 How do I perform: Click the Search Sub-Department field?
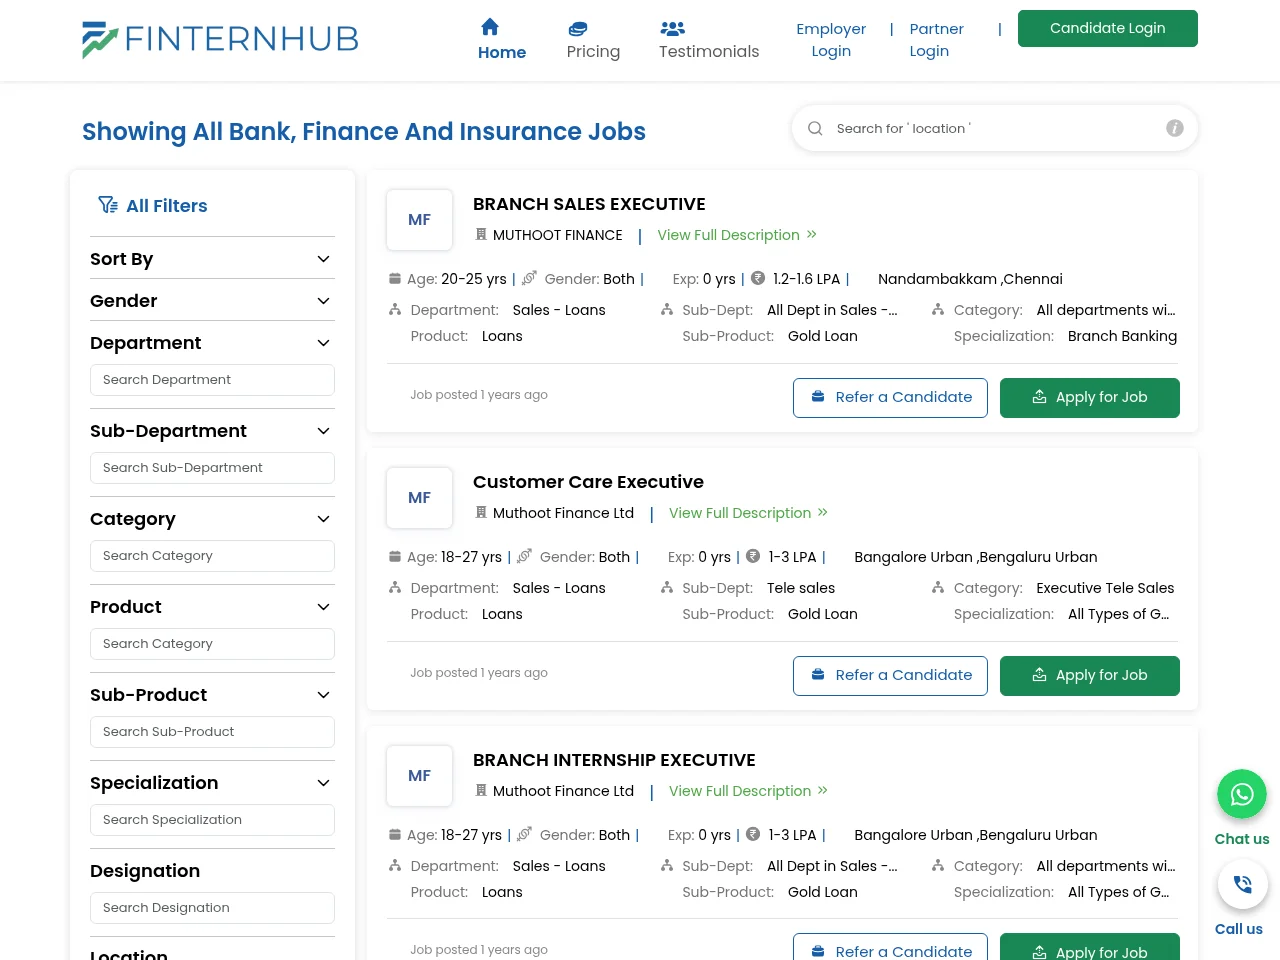click(212, 468)
